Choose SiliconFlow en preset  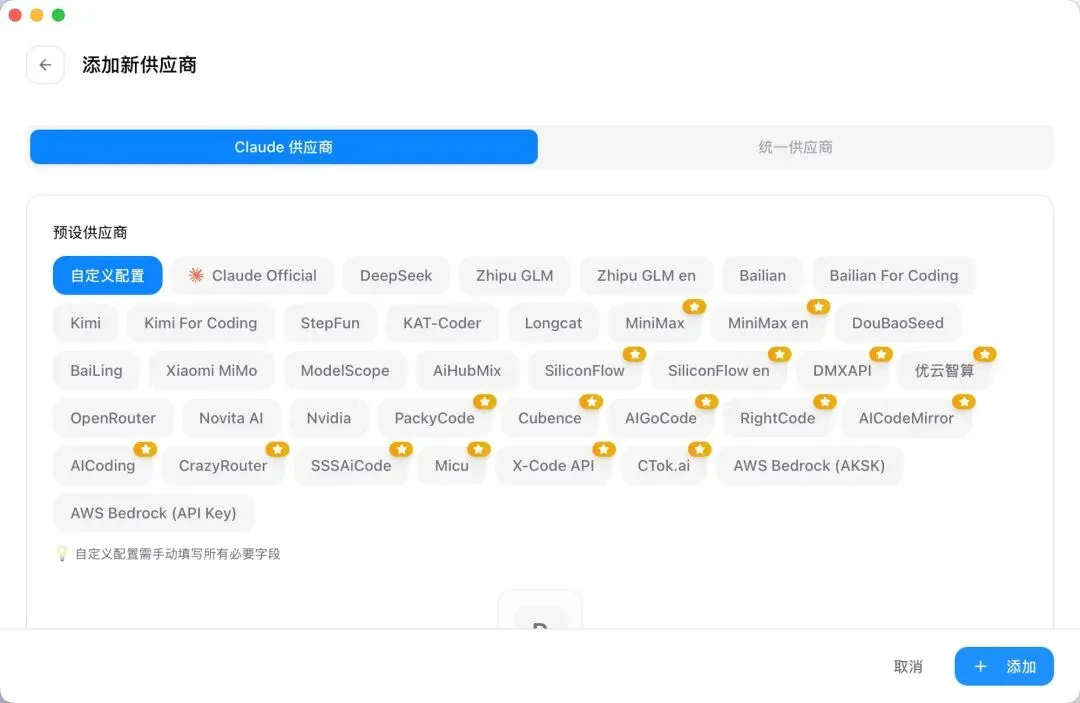click(x=718, y=370)
